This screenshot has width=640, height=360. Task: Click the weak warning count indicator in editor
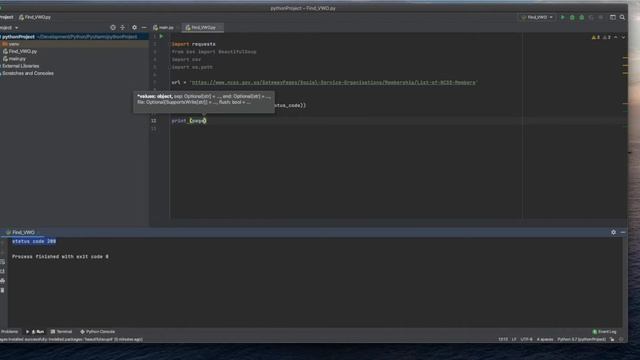tap(607, 37)
